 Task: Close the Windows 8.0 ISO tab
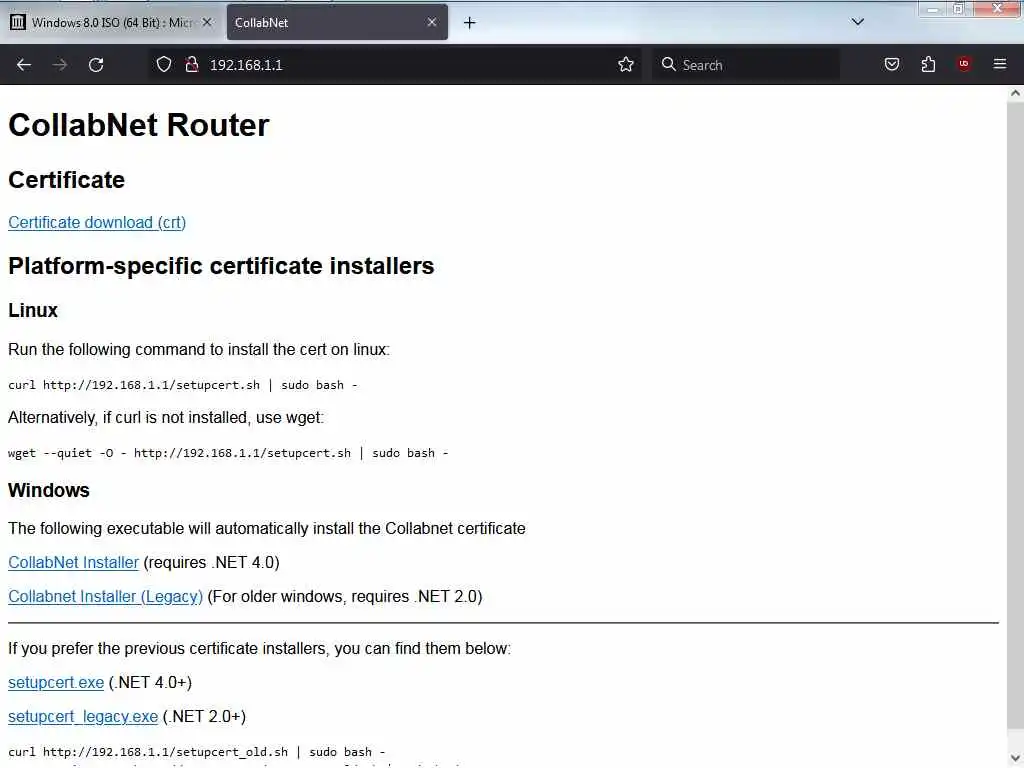(x=207, y=22)
